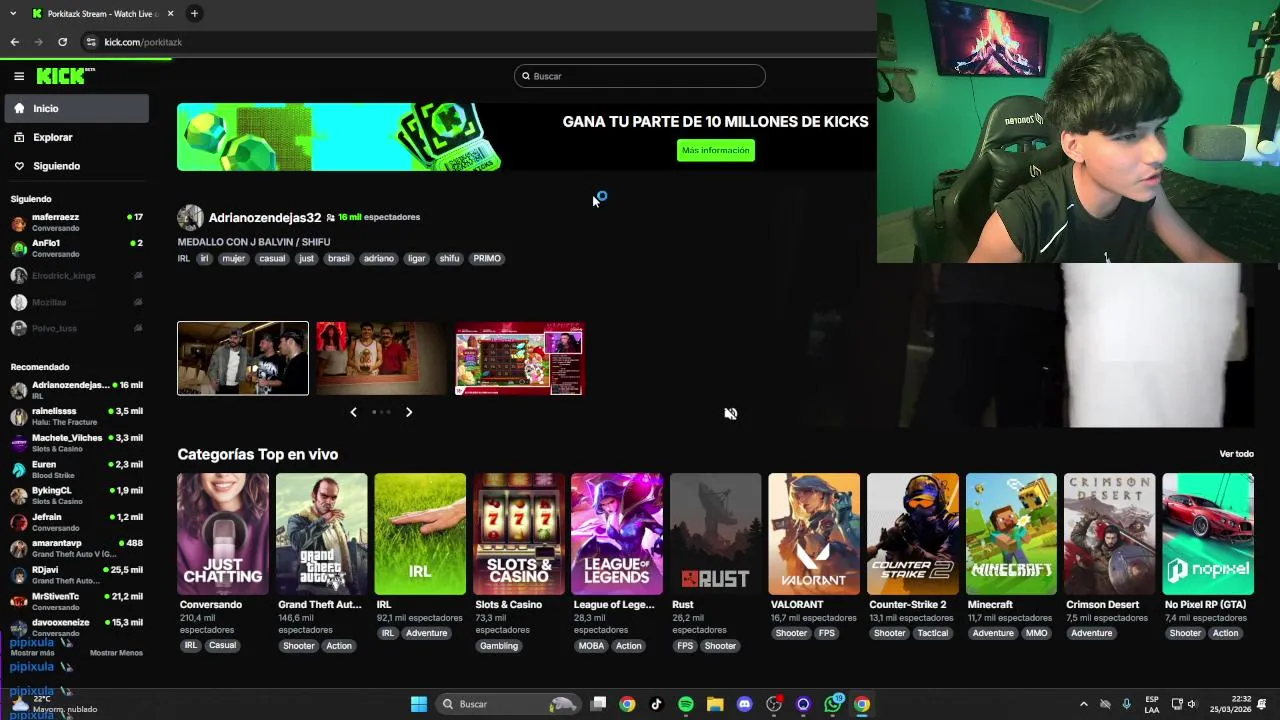Select first featured stream thumbnail

click(x=243, y=358)
